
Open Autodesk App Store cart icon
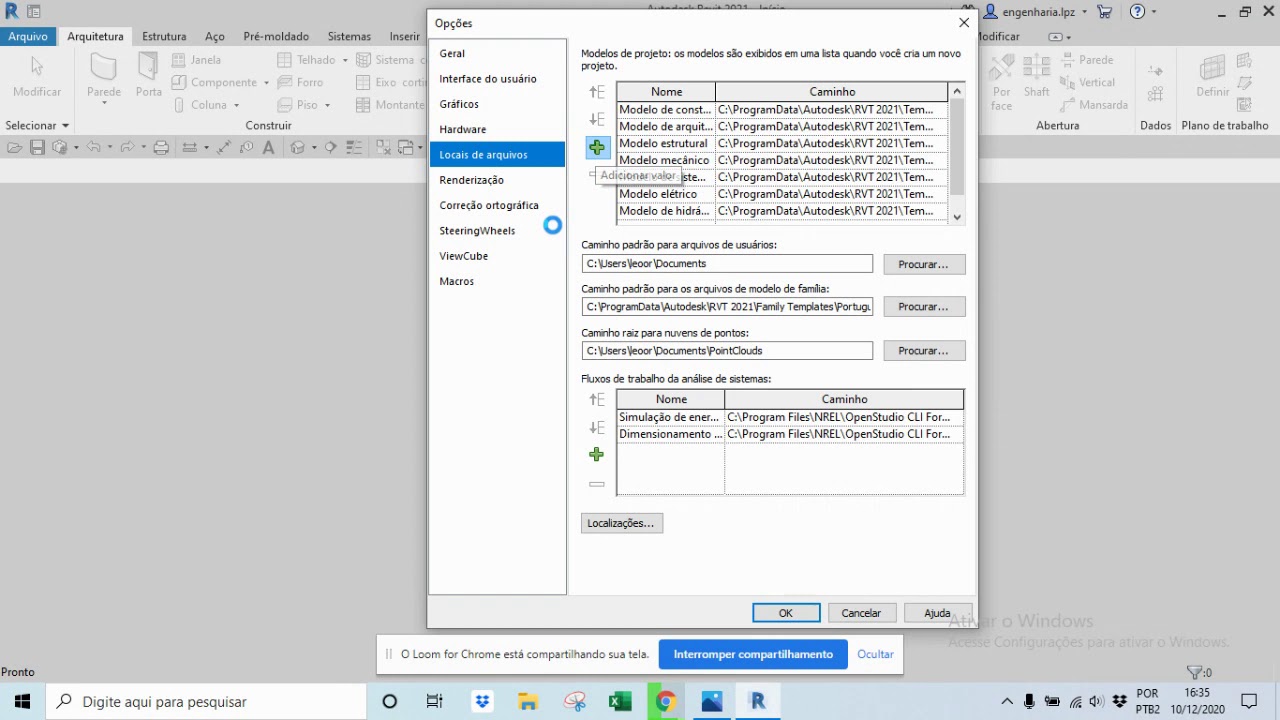pos(1104,12)
